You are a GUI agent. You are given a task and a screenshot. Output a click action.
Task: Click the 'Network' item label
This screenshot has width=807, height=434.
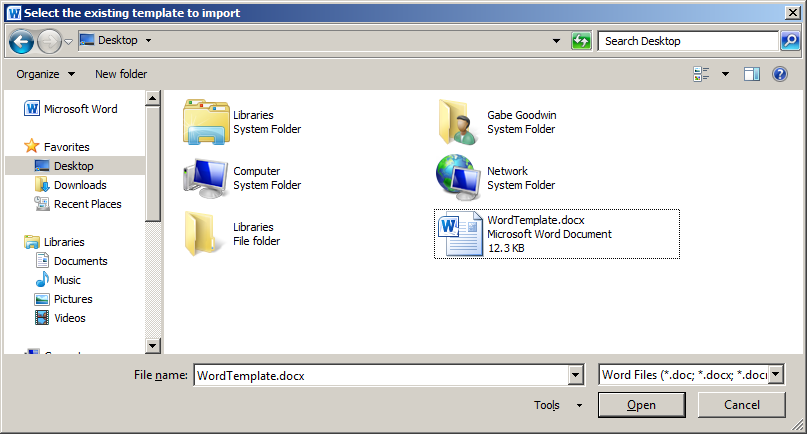(x=507, y=171)
